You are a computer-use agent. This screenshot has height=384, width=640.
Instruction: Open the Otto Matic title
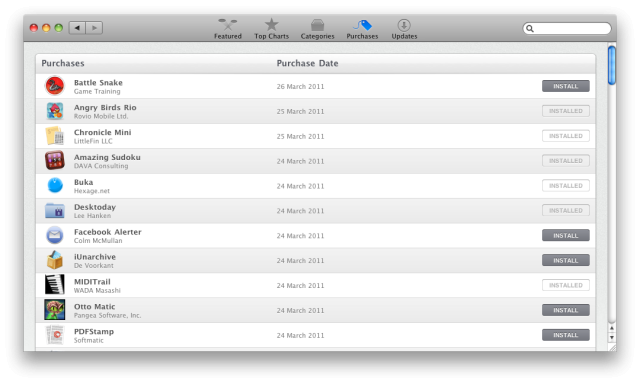click(94, 306)
